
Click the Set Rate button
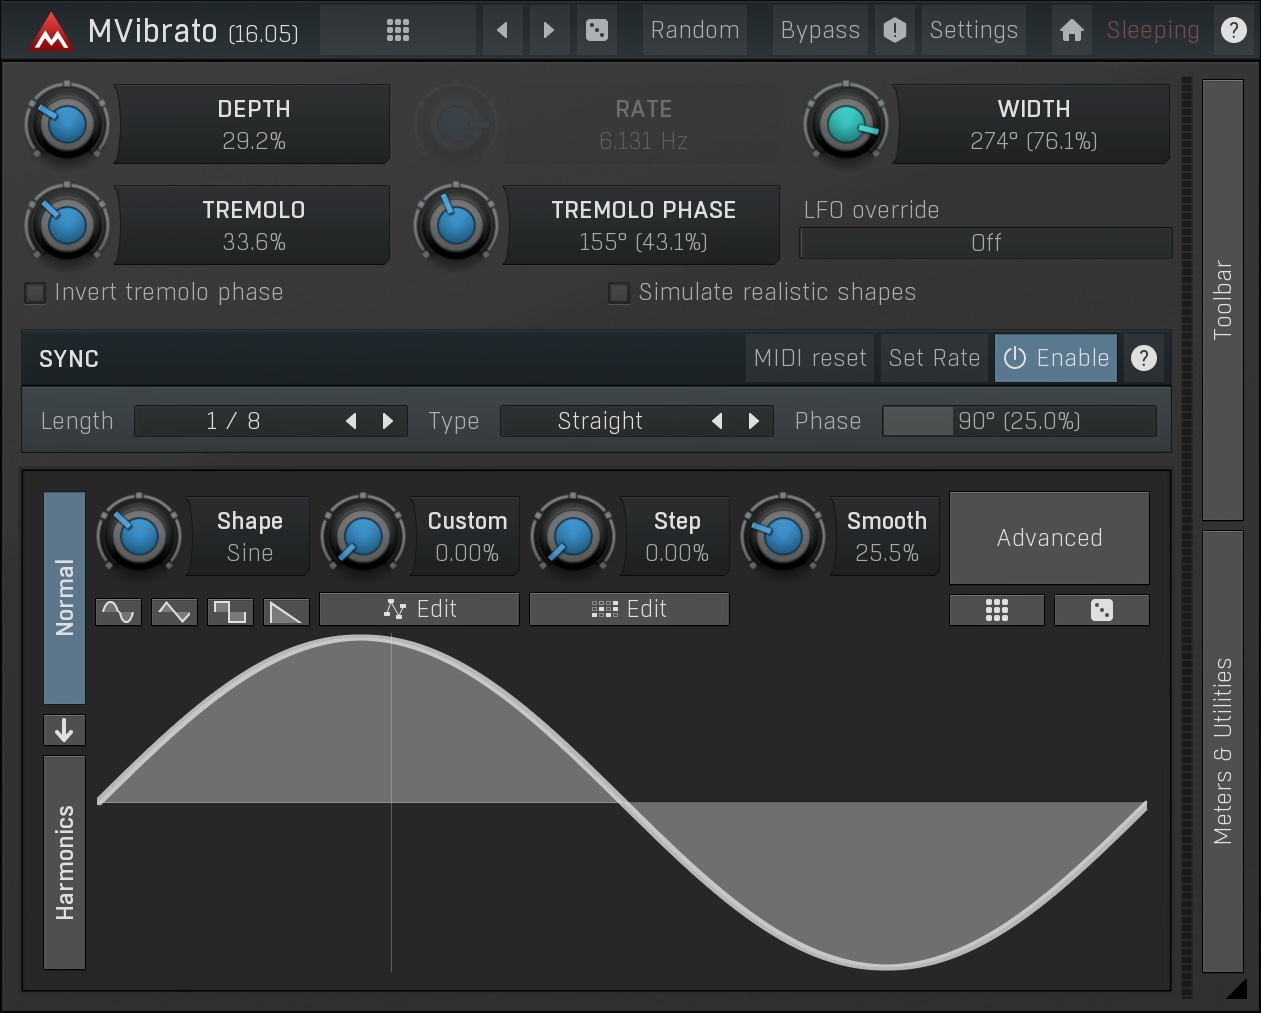point(934,358)
